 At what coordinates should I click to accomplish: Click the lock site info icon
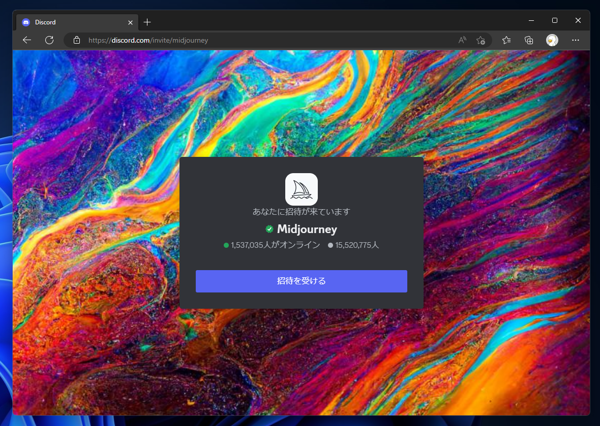pyautogui.click(x=77, y=40)
